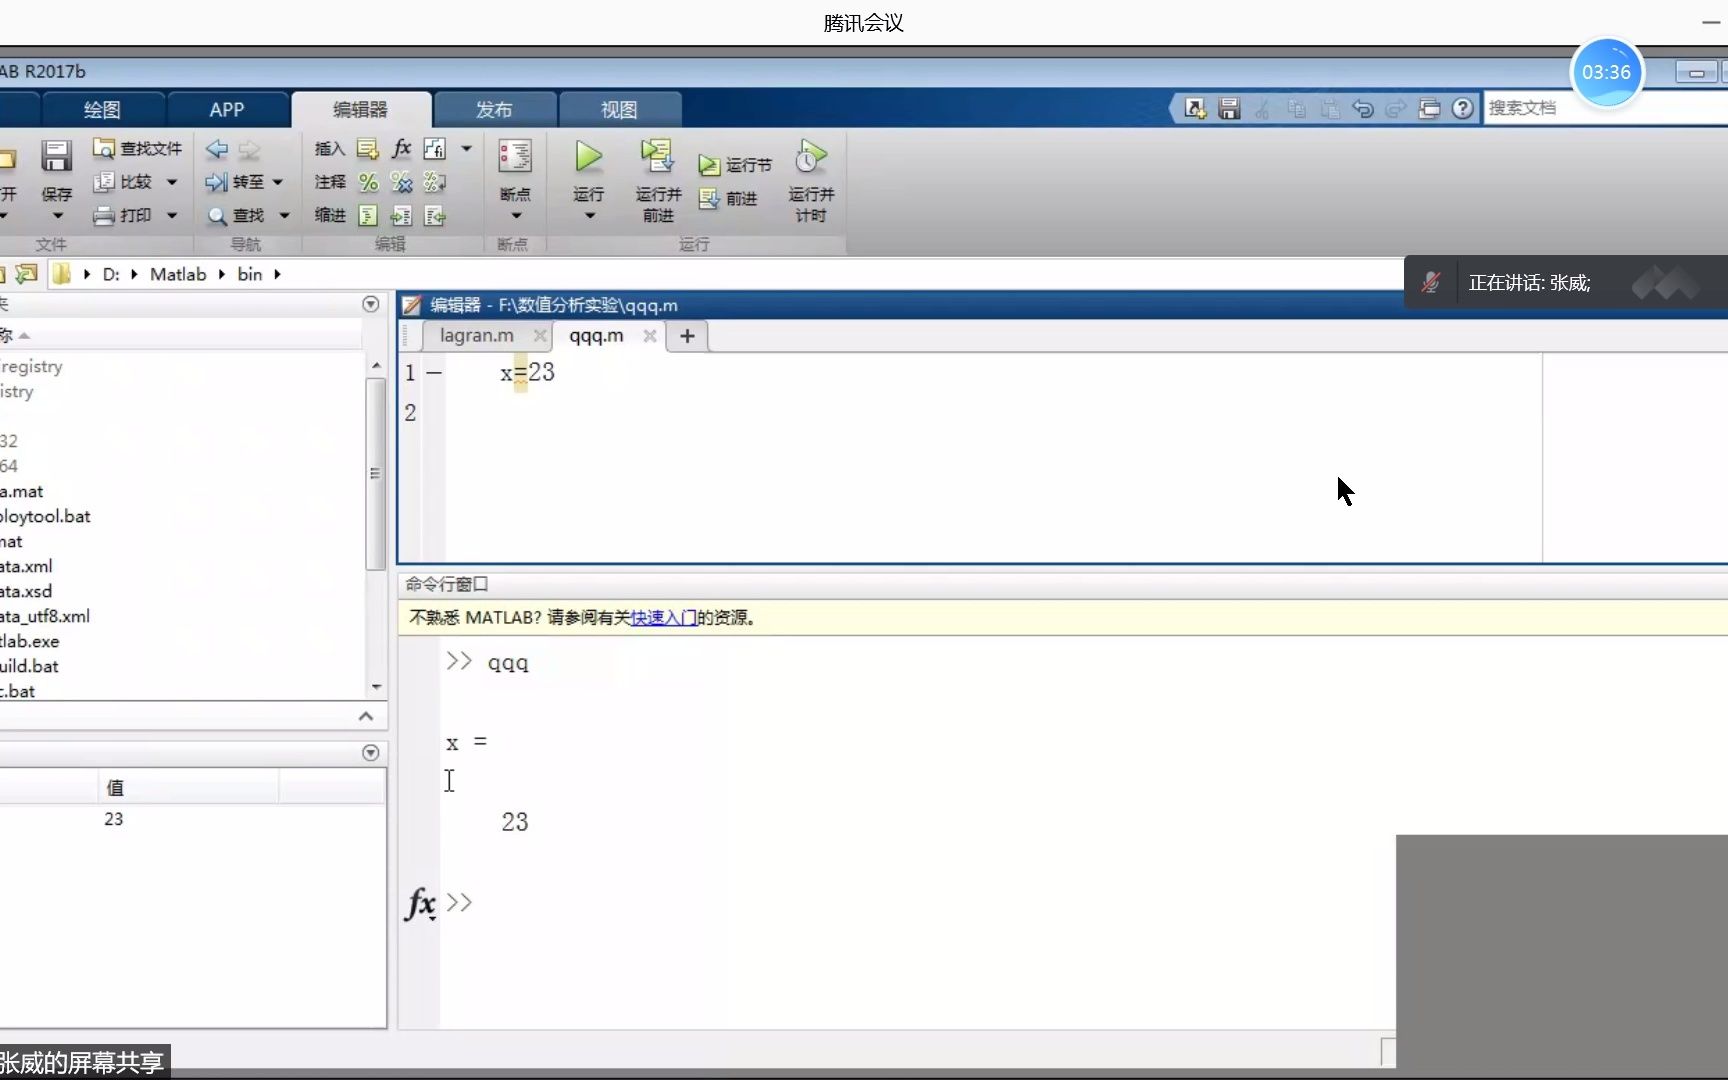Viewport: 1728px width, 1080px height.
Task: Switch to the View (视图) tab
Action: coord(619,109)
